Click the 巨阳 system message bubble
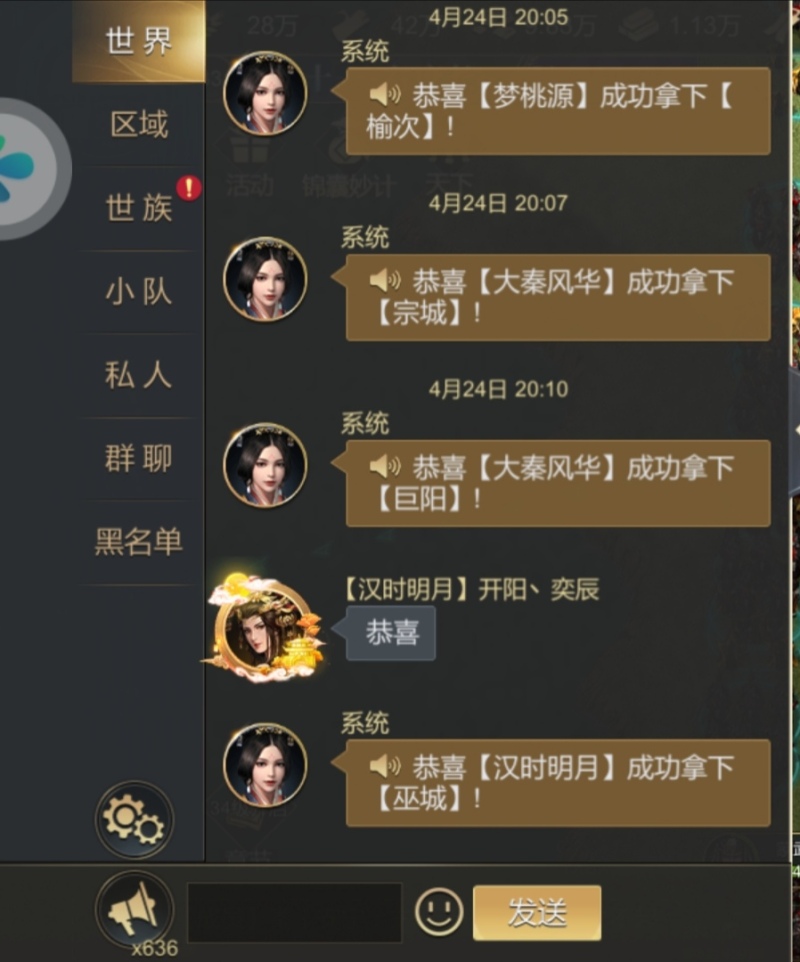Viewport: 800px width, 962px height. (558, 483)
